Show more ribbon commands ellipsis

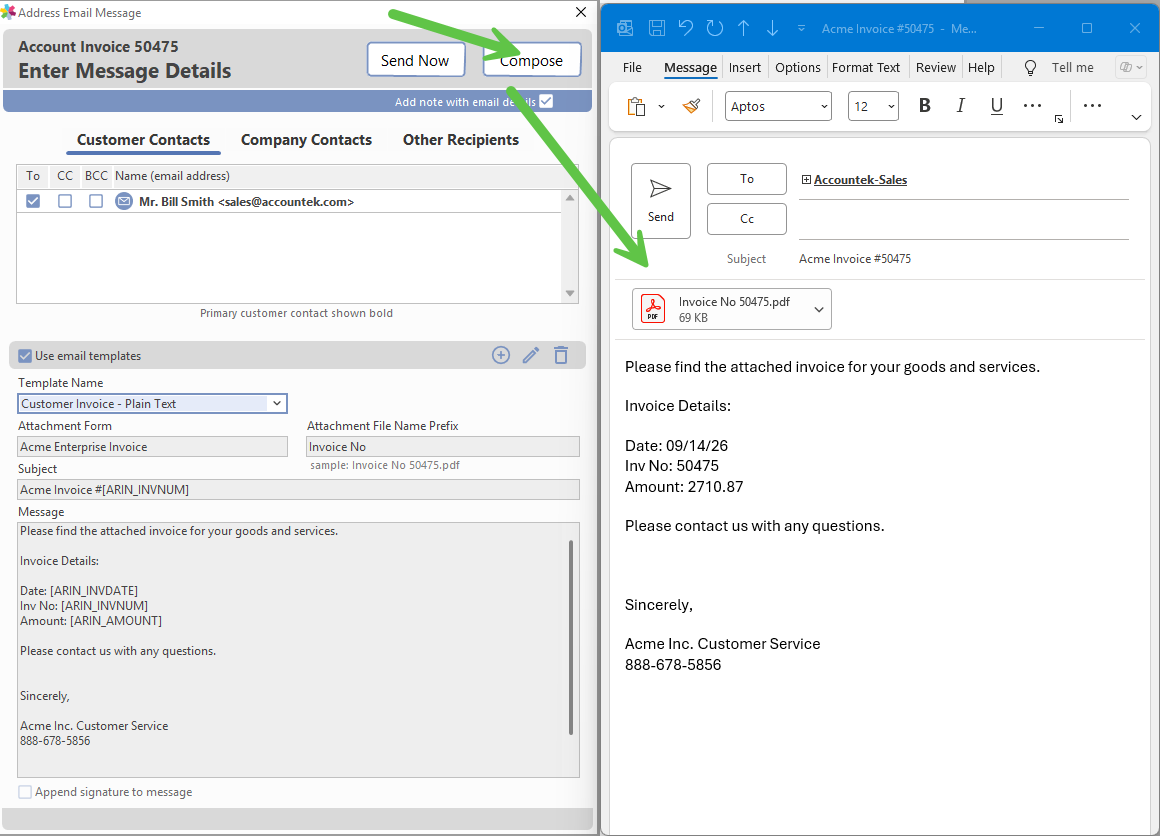pos(1092,106)
